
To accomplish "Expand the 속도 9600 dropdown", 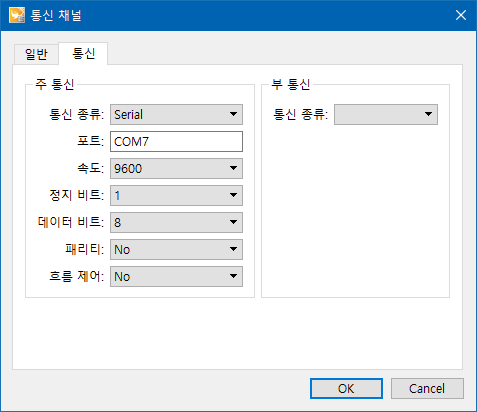I will tap(176, 168).
